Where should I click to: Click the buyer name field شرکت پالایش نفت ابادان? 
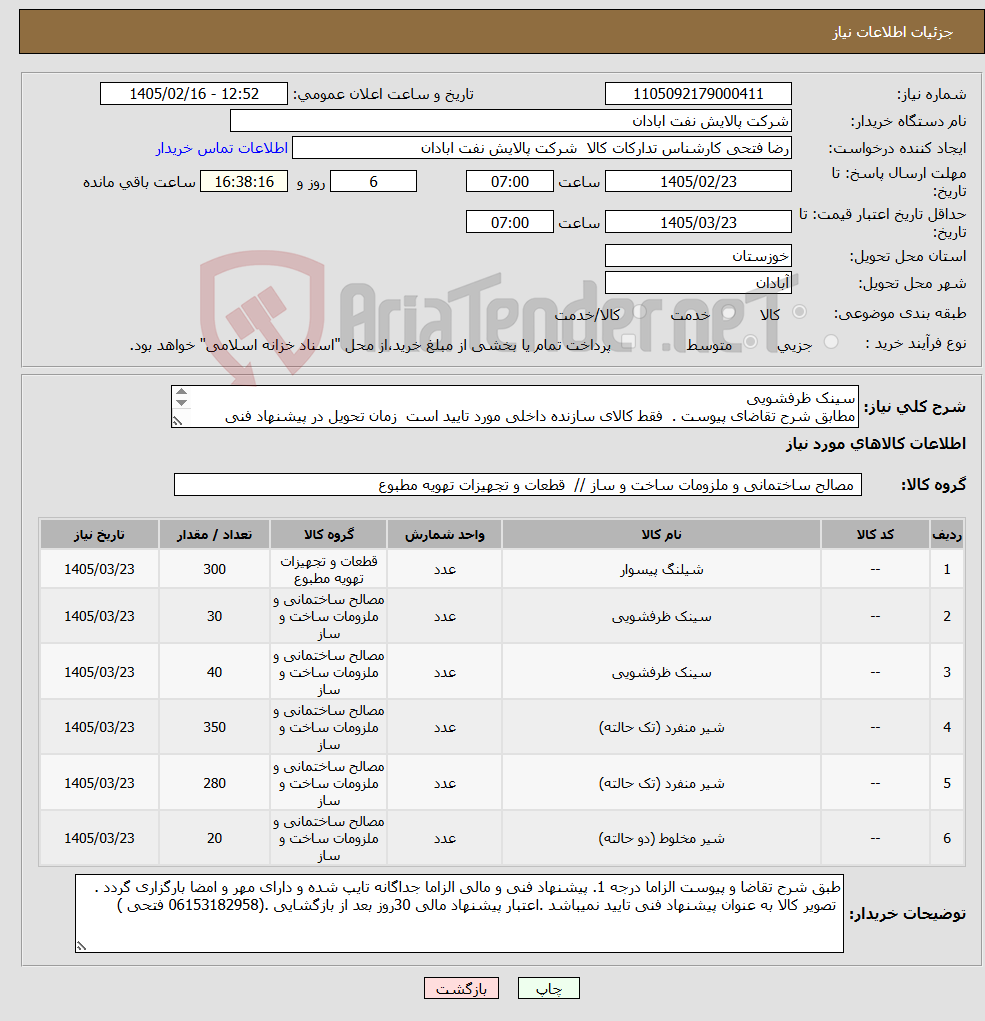click(510, 121)
